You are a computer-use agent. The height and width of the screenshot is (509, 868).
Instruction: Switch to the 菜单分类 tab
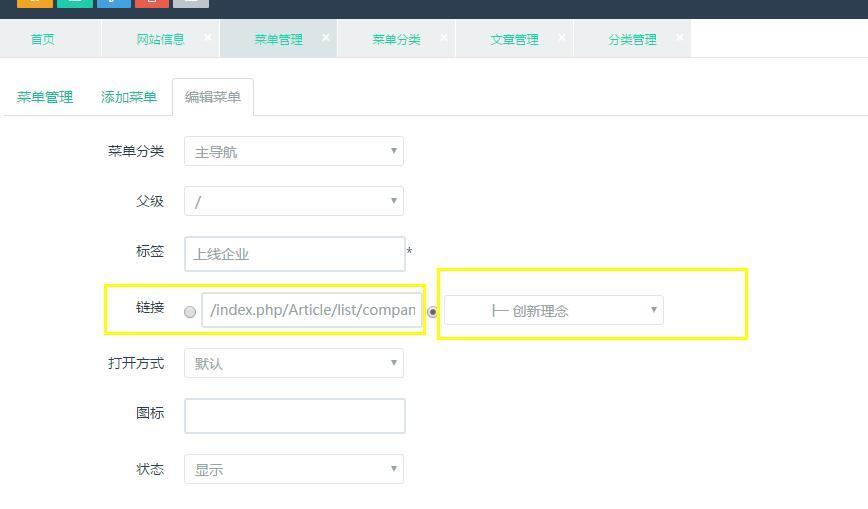coord(396,39)
